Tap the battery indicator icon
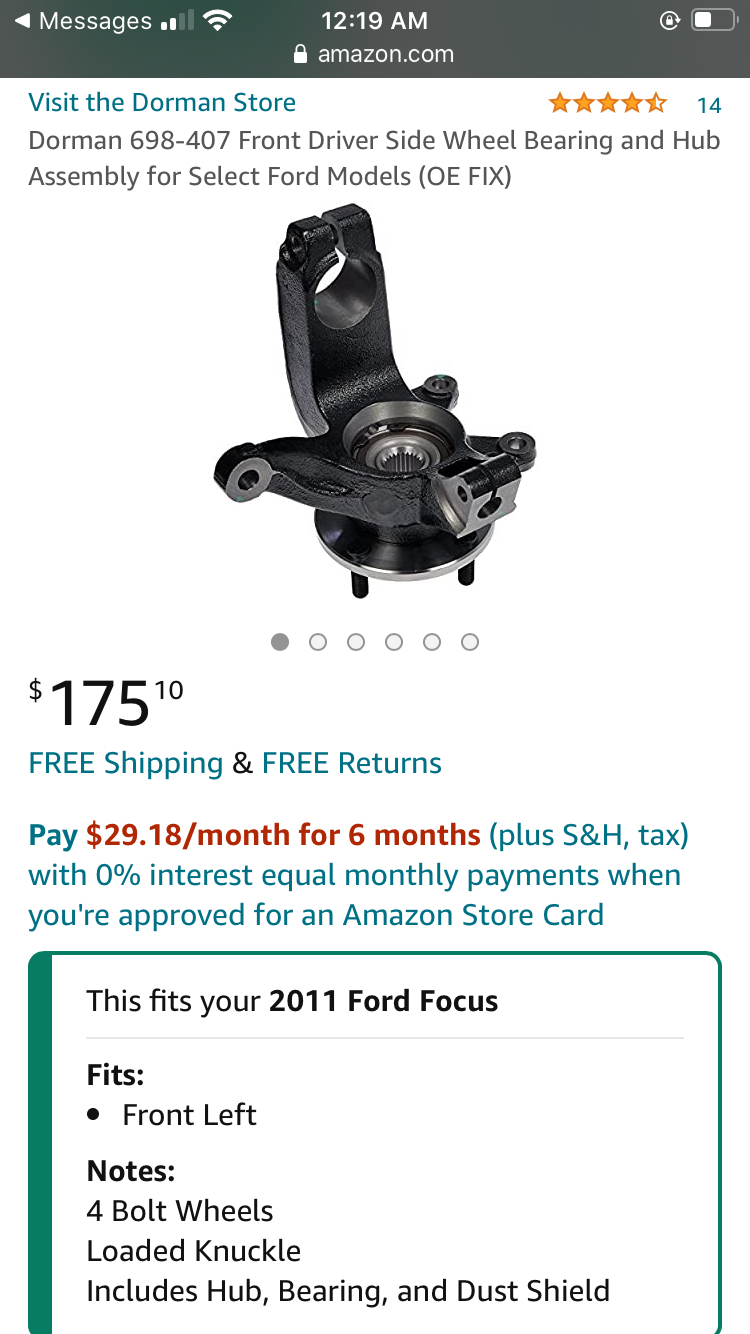This screenshot has width=750, height=1334. (714, 20)
